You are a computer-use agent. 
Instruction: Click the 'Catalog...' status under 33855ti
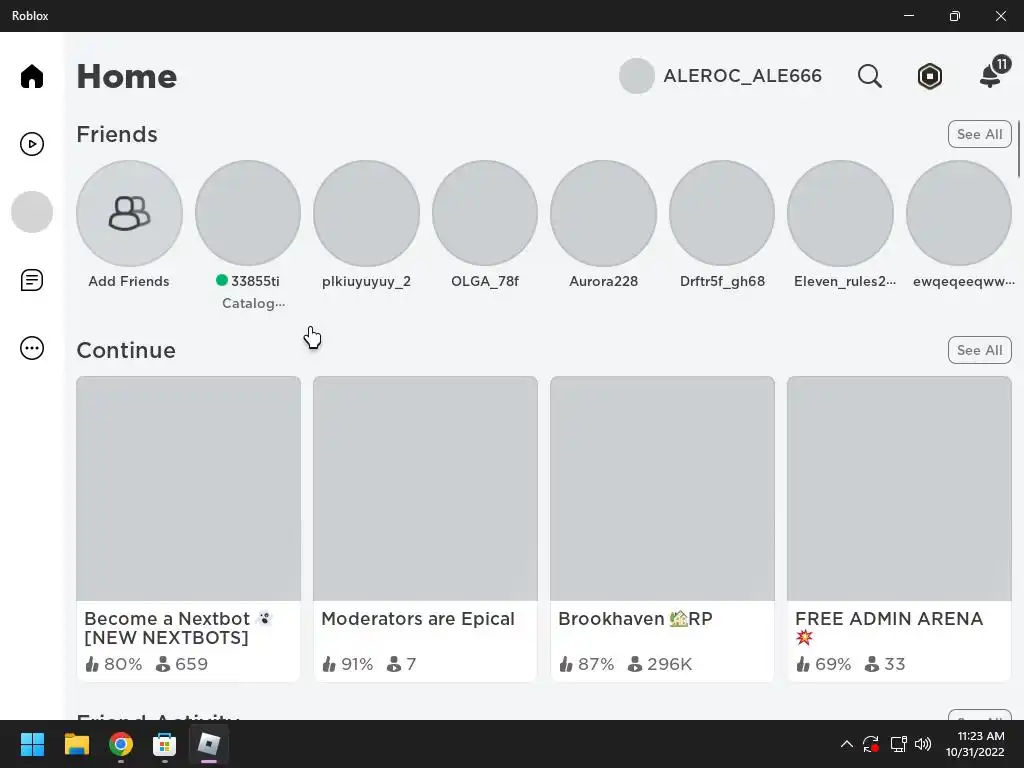[x=253, y=303]
